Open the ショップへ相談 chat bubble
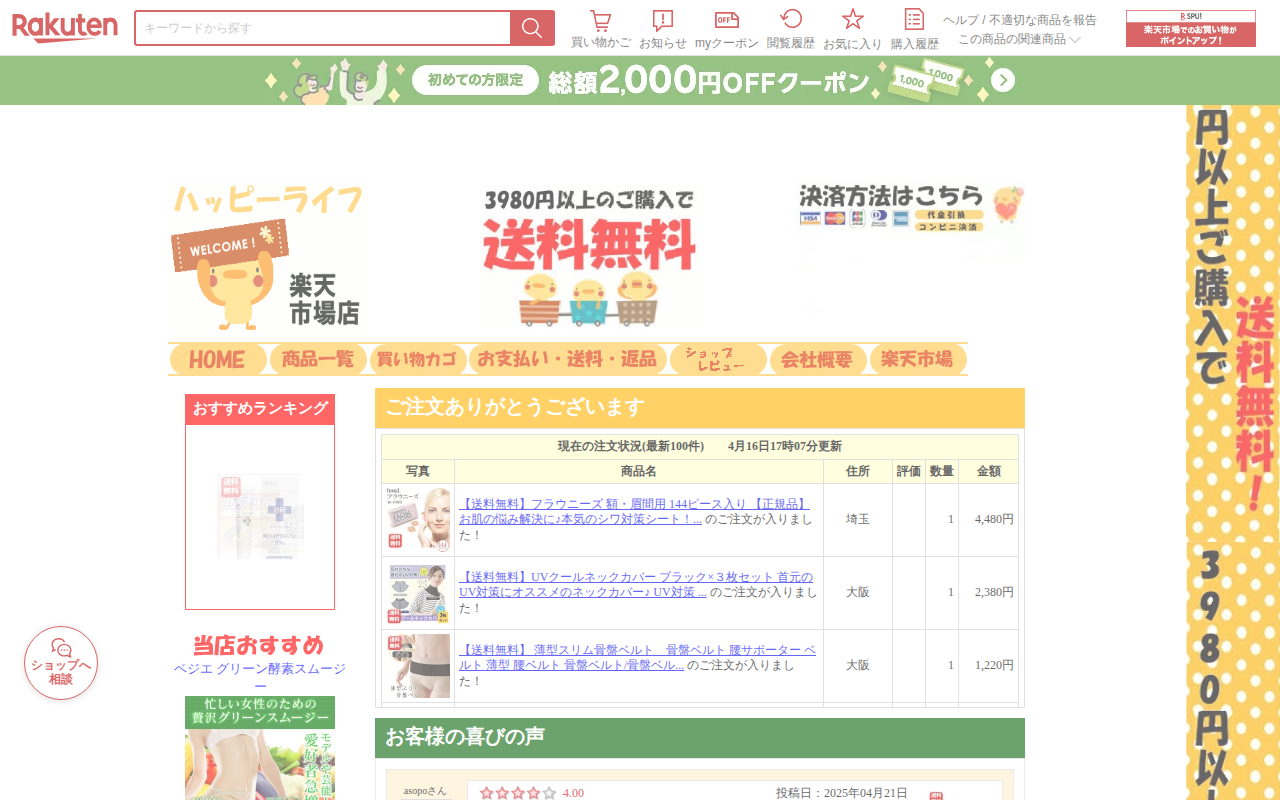The width and height of the screenshot is (1280, 800). pos(61,663)
